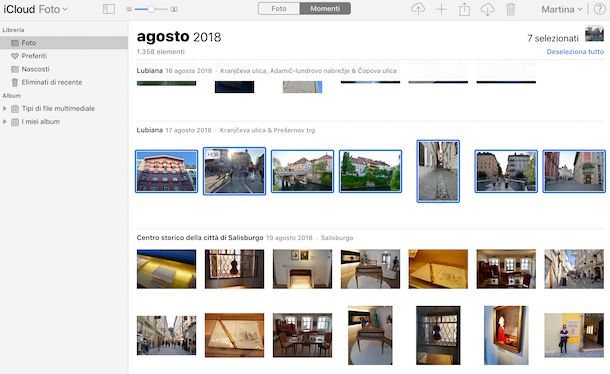Click the trash delete icon
The image size is (610, 374).
[x=511, y=9]
